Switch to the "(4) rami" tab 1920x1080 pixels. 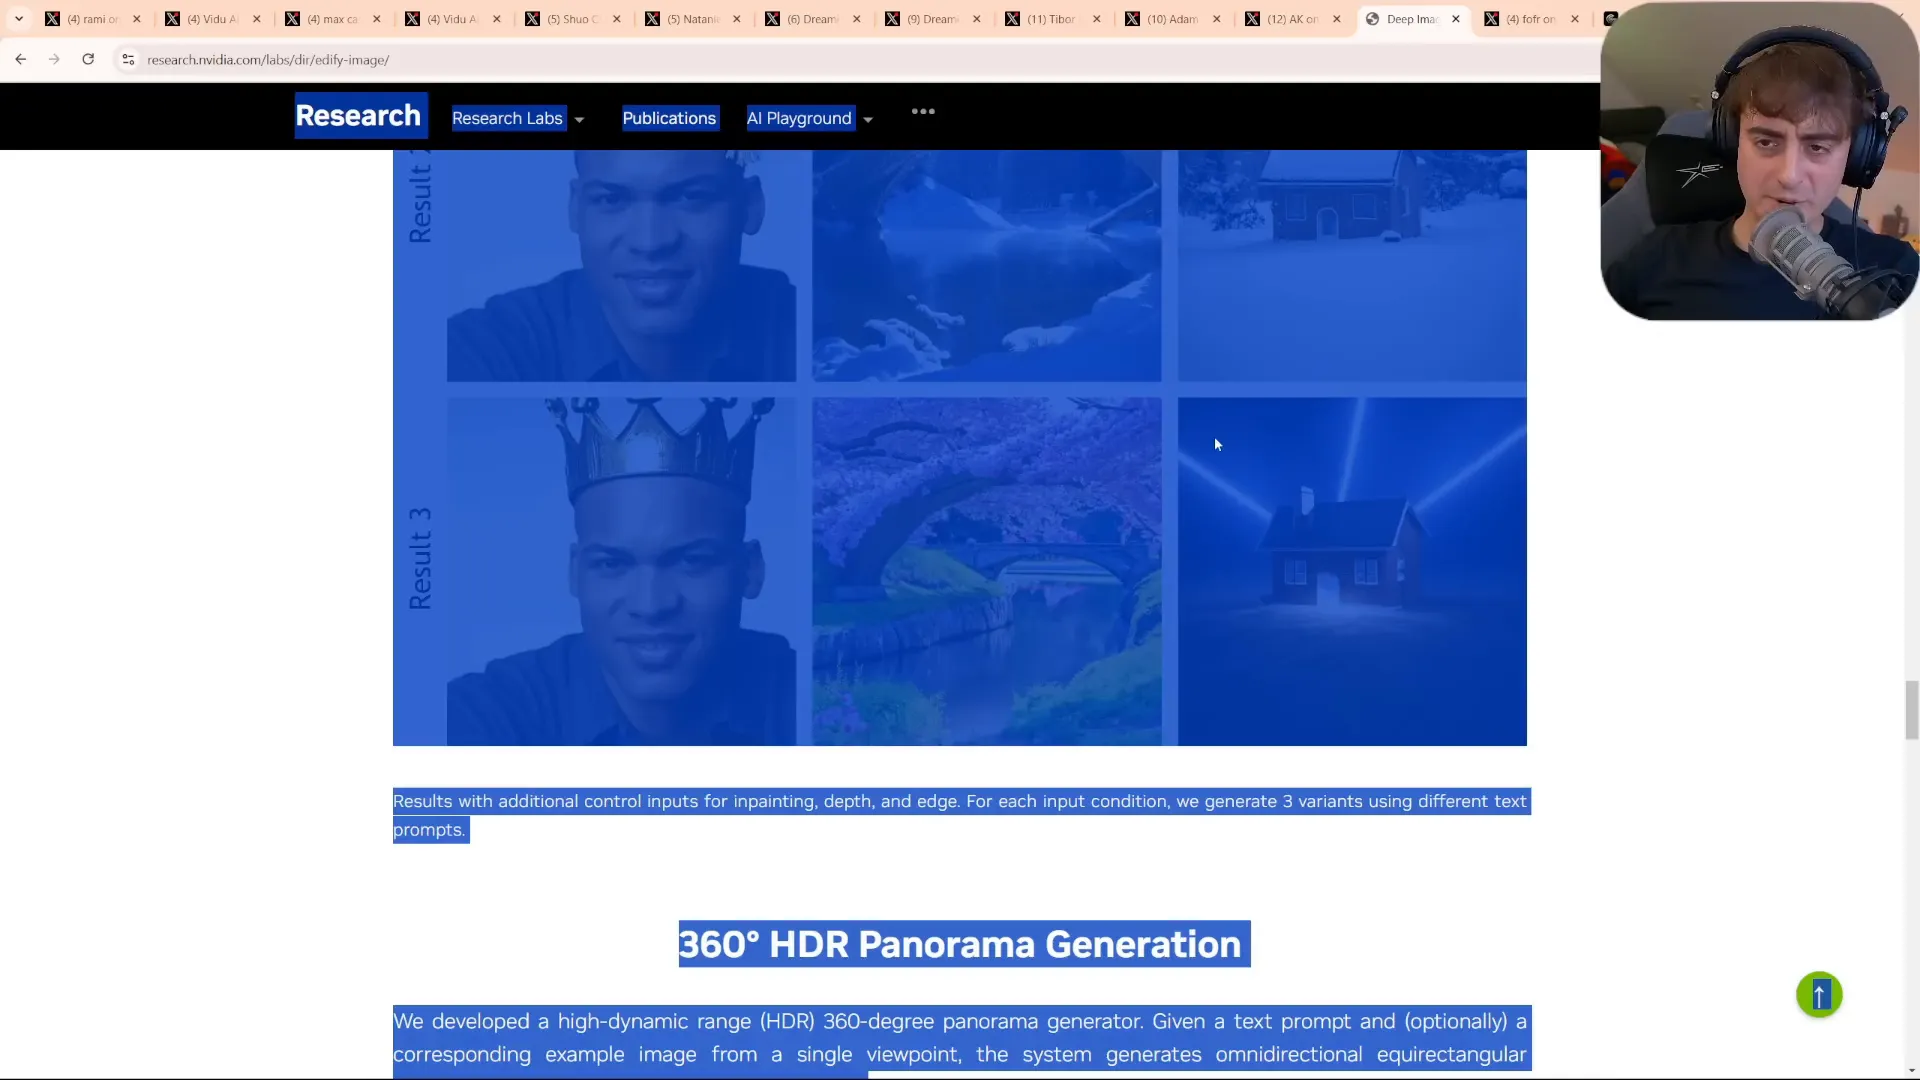[x=92, y=19]
